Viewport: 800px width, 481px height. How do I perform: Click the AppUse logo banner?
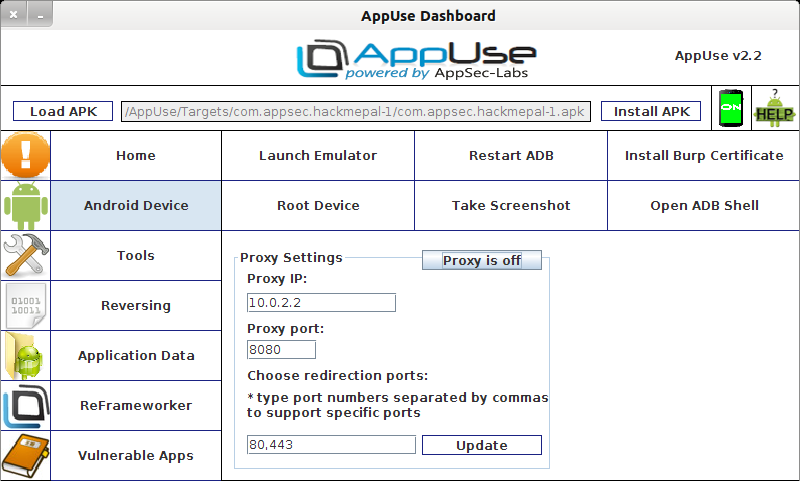click(415, 59)
